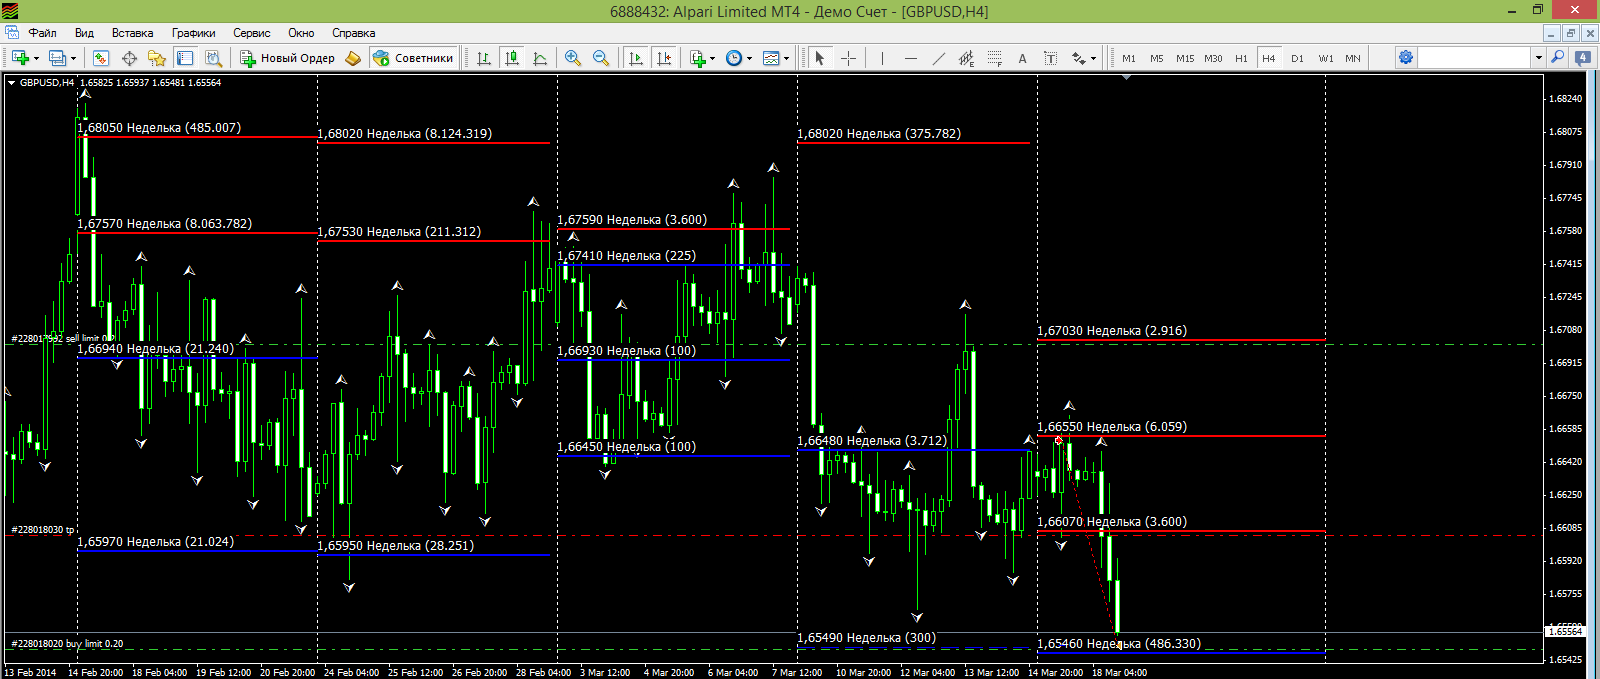Toggle the Data Window crosshair icon
Screen dimensions: 1600x679
[x=129, y=58]
